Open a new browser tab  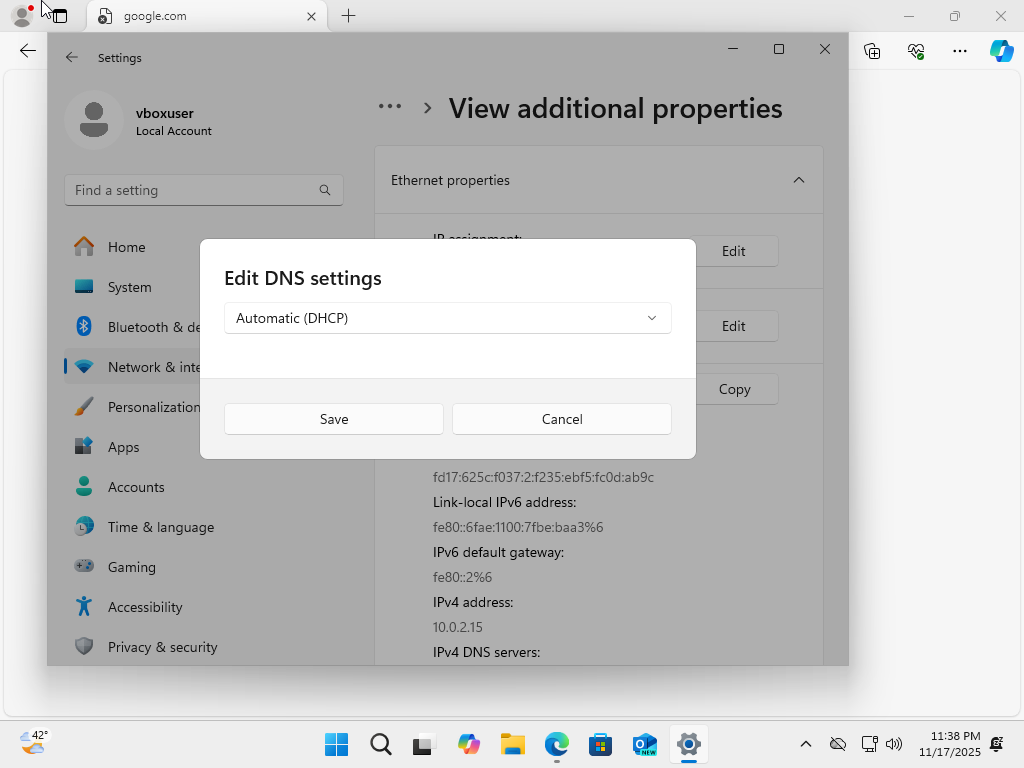pyautogui.click(x=348, y=16)
